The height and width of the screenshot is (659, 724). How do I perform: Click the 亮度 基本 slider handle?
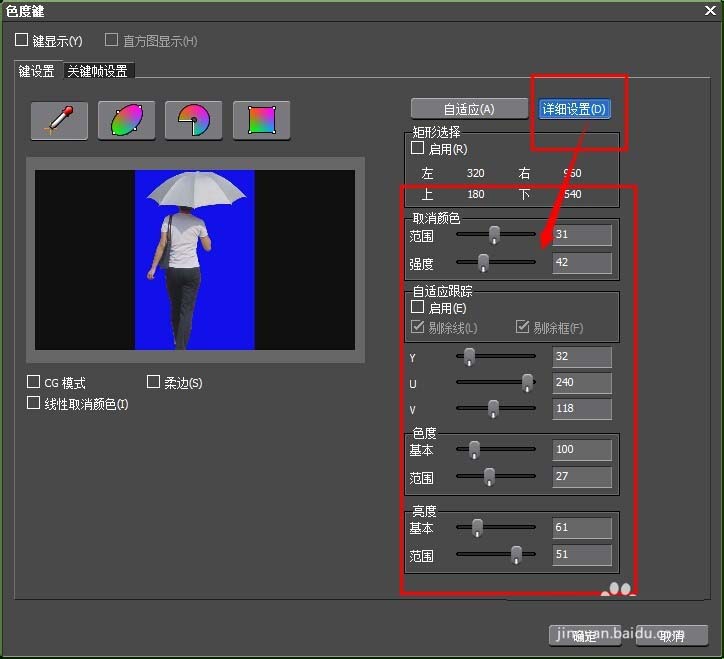coord(477,528)
